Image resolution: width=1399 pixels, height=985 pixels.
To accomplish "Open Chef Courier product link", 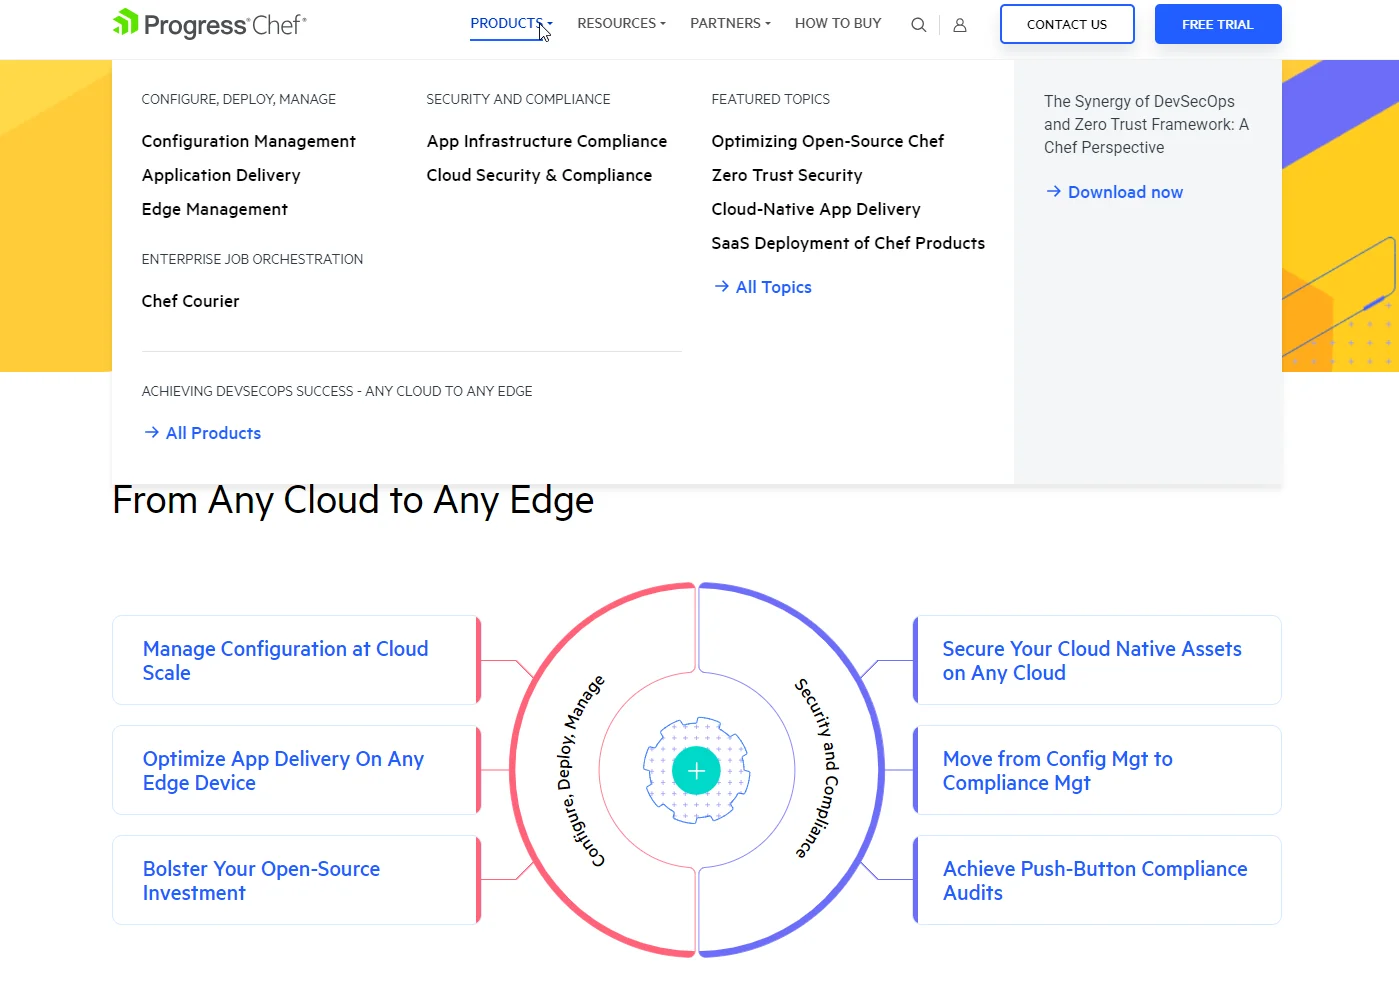I will (x=191, y=301).
